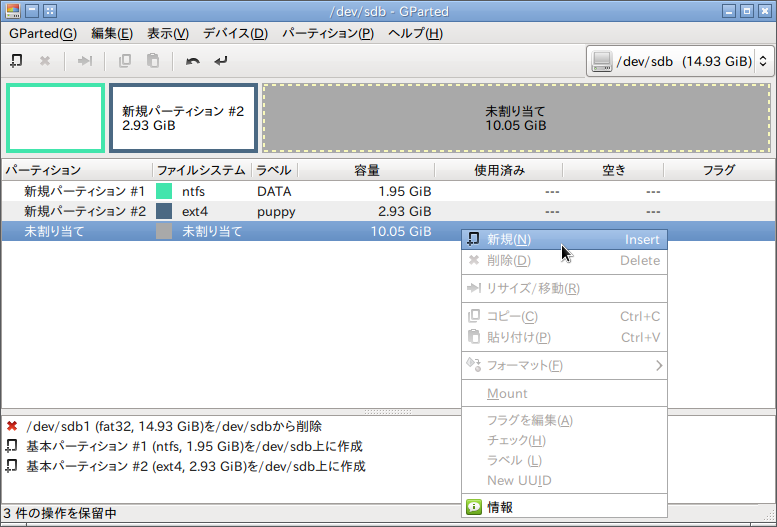The width and height of the screenshot is (777, 527).
Task: Select リサイズ/移動(R) in the context menu
Action: [564, 288]
